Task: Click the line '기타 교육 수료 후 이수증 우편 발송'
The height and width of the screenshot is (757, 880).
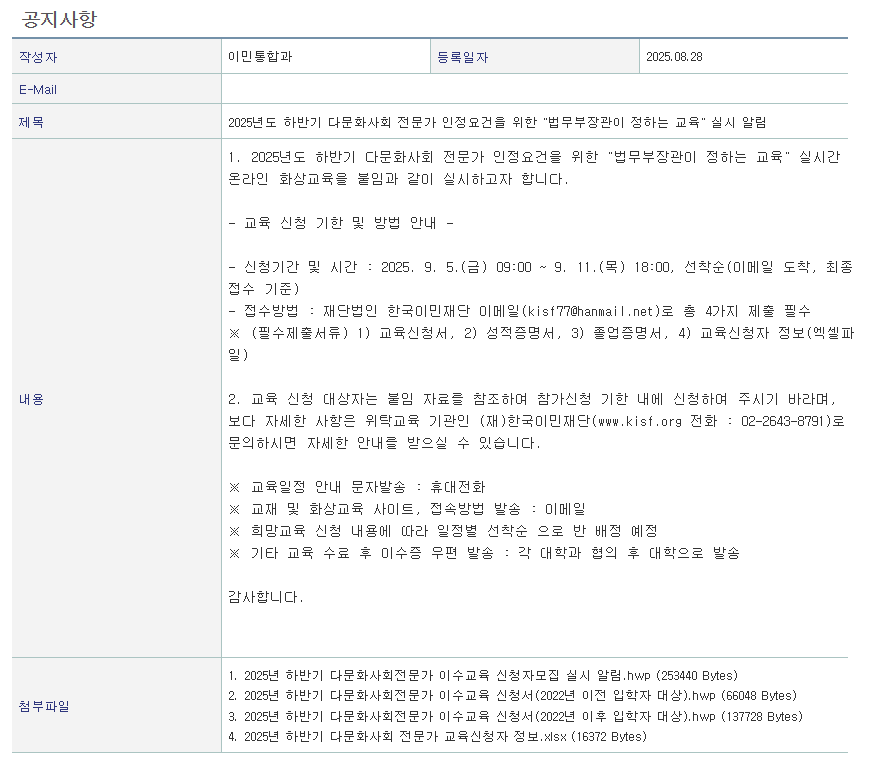Action: 484,553
